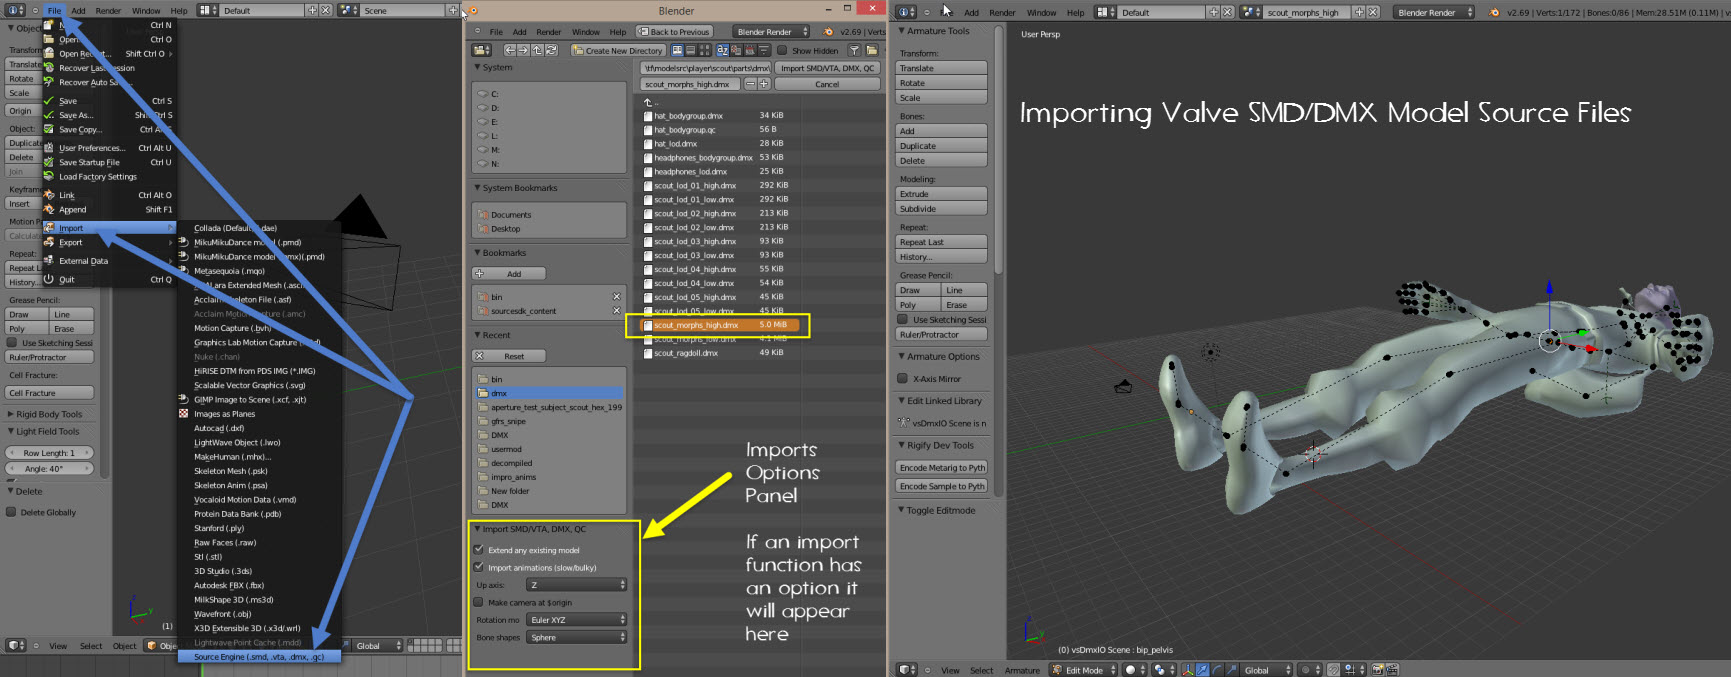Click User Preferences menu entry
Viewport: 1731px width, 677px height.
tap(108, 148)
